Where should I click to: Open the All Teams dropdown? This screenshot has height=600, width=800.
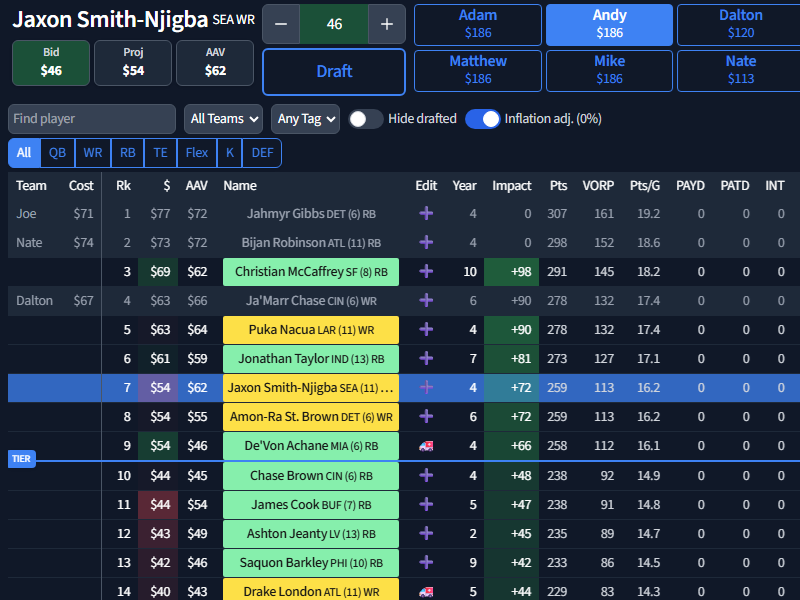click(x=223, y=119)
